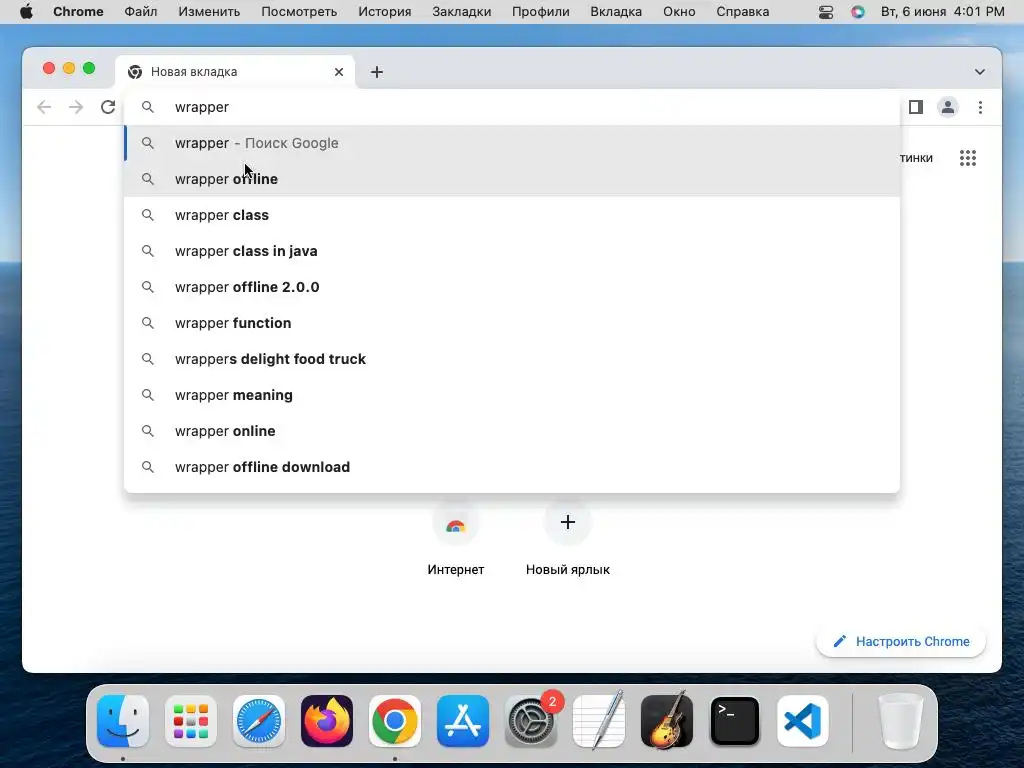Open the Вкладка menu
The image size is (1024, 768).
click(616, 12)
